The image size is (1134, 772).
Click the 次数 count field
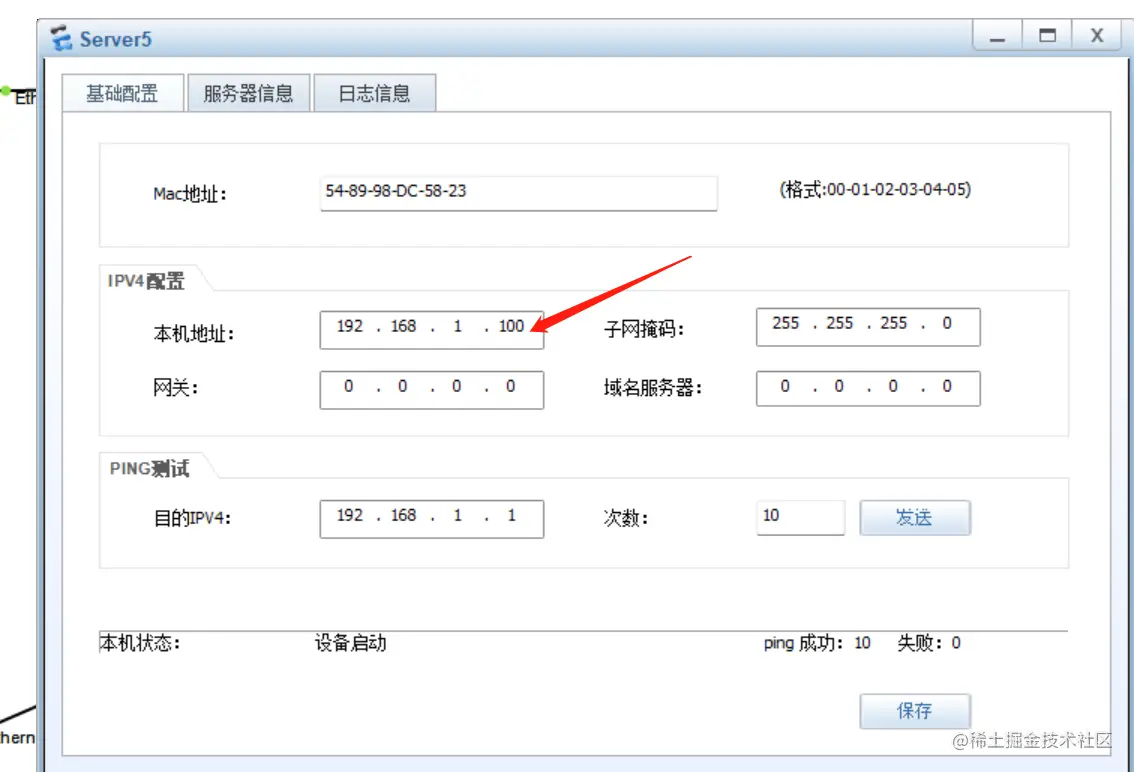(x=801, y=517)
